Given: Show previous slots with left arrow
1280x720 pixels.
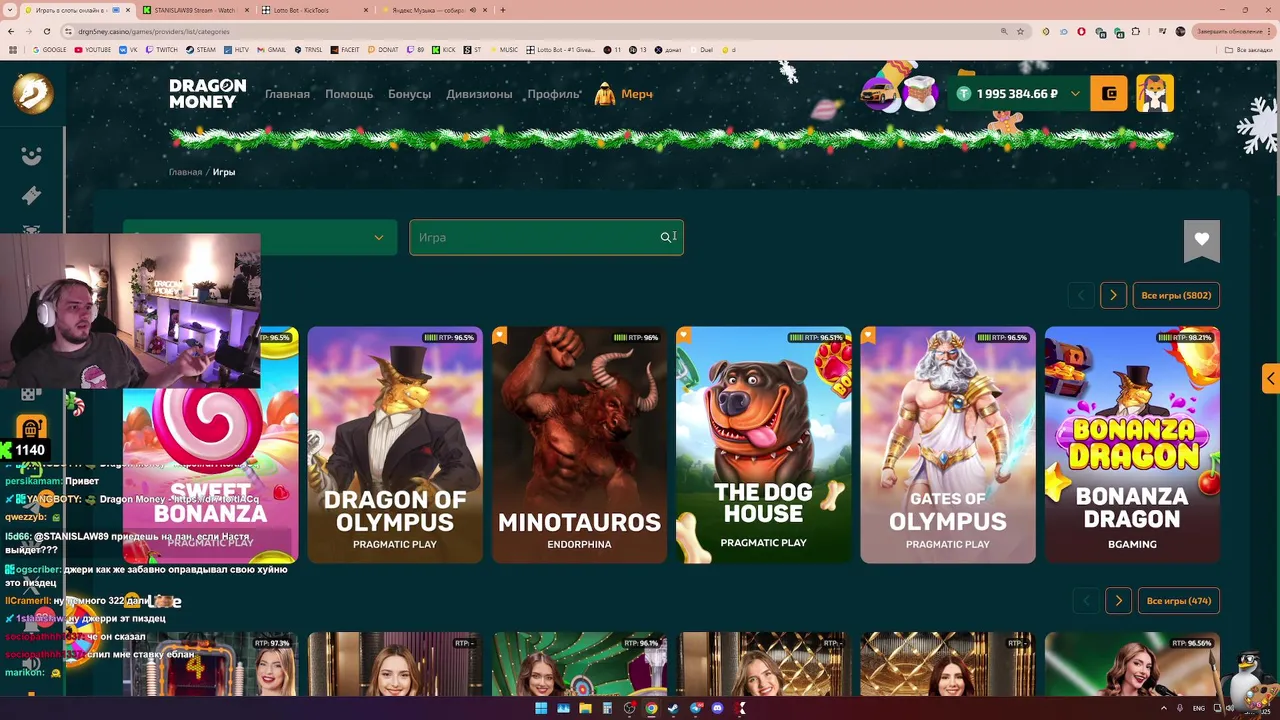Looking at the screenshot, I should pyautogui.click(x=1081, y=295).
